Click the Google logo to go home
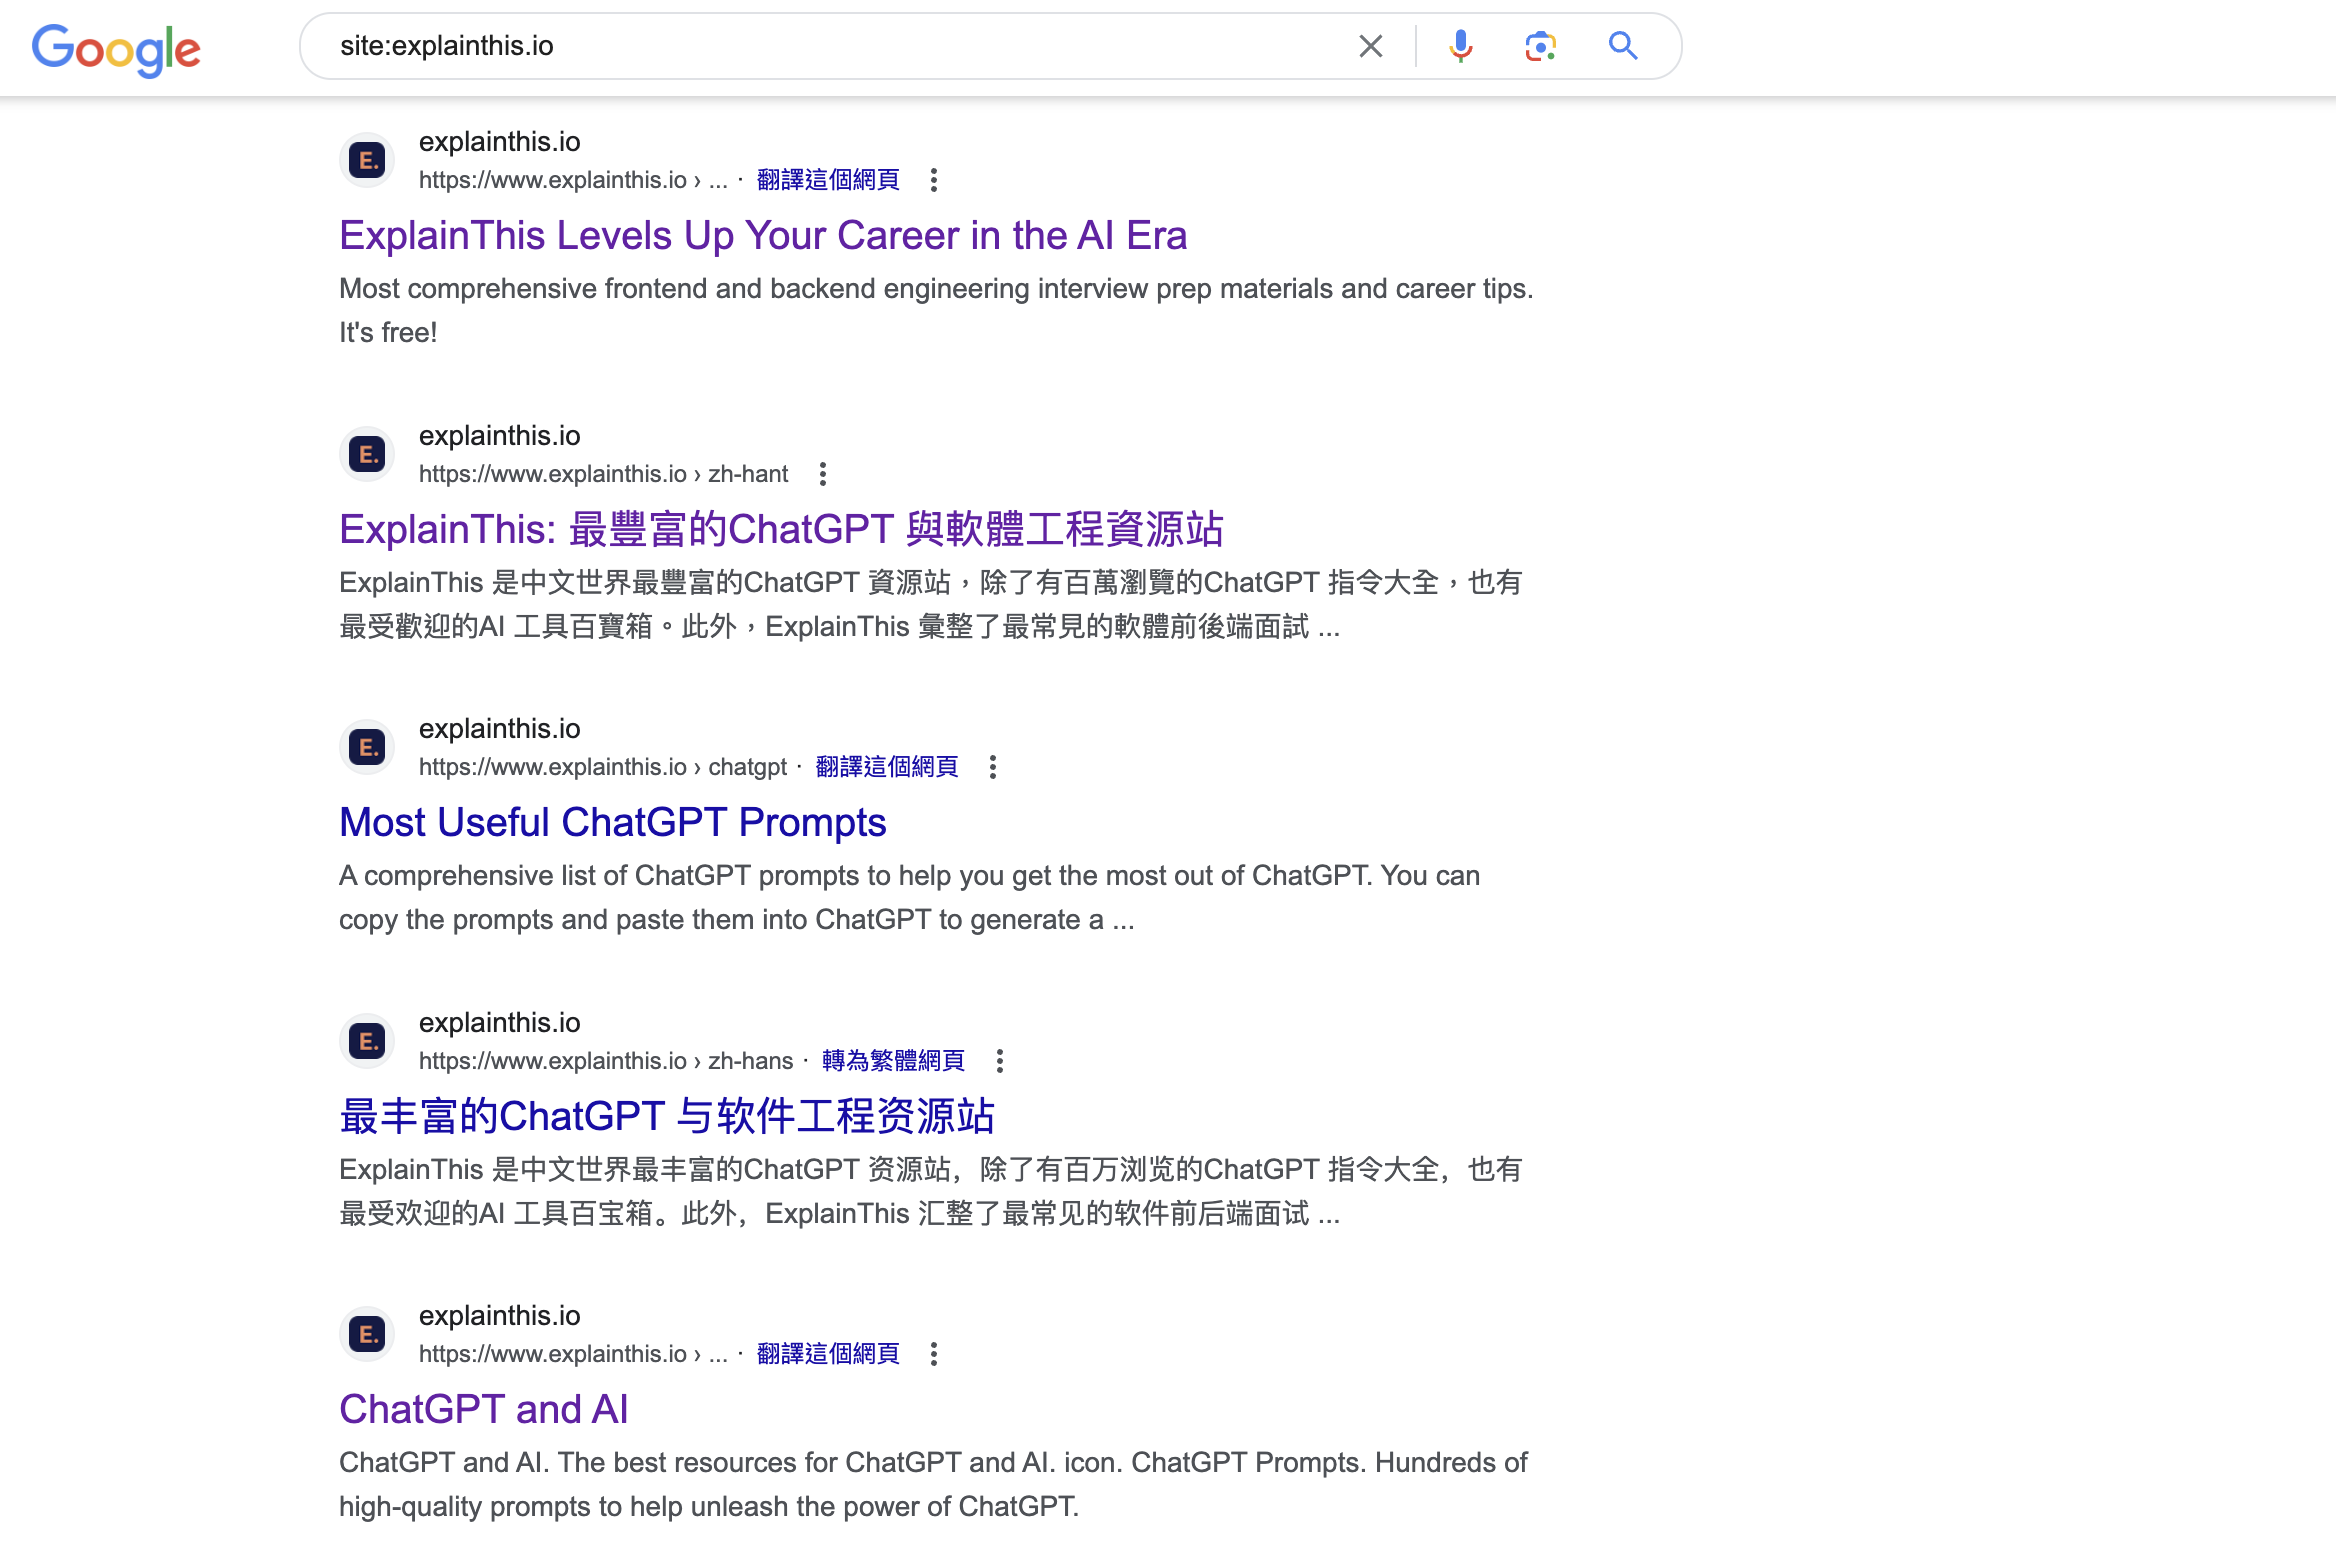2336x1566 pixels. [115, 49]
